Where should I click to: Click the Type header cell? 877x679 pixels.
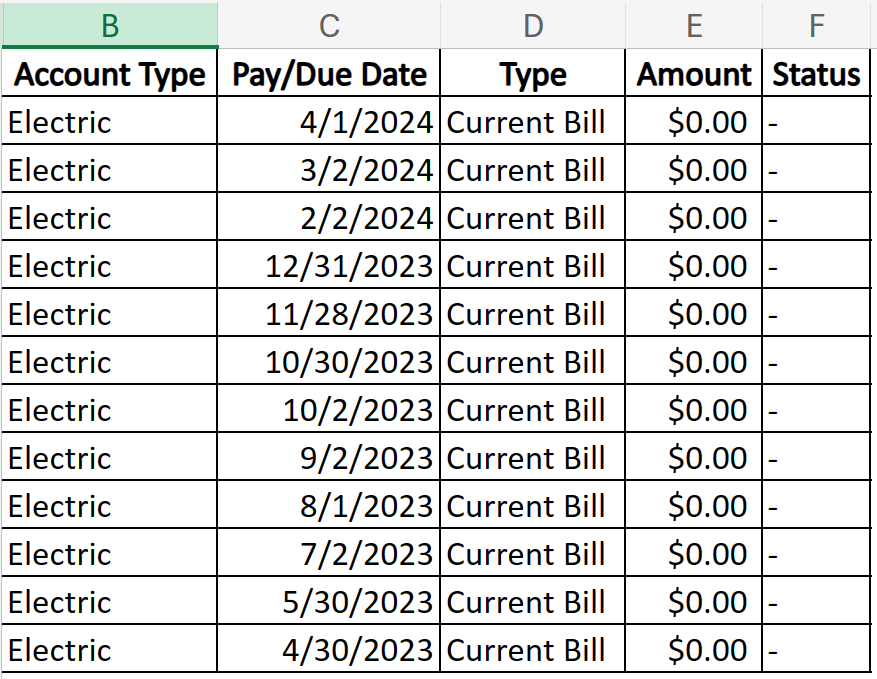pos(533,74)
